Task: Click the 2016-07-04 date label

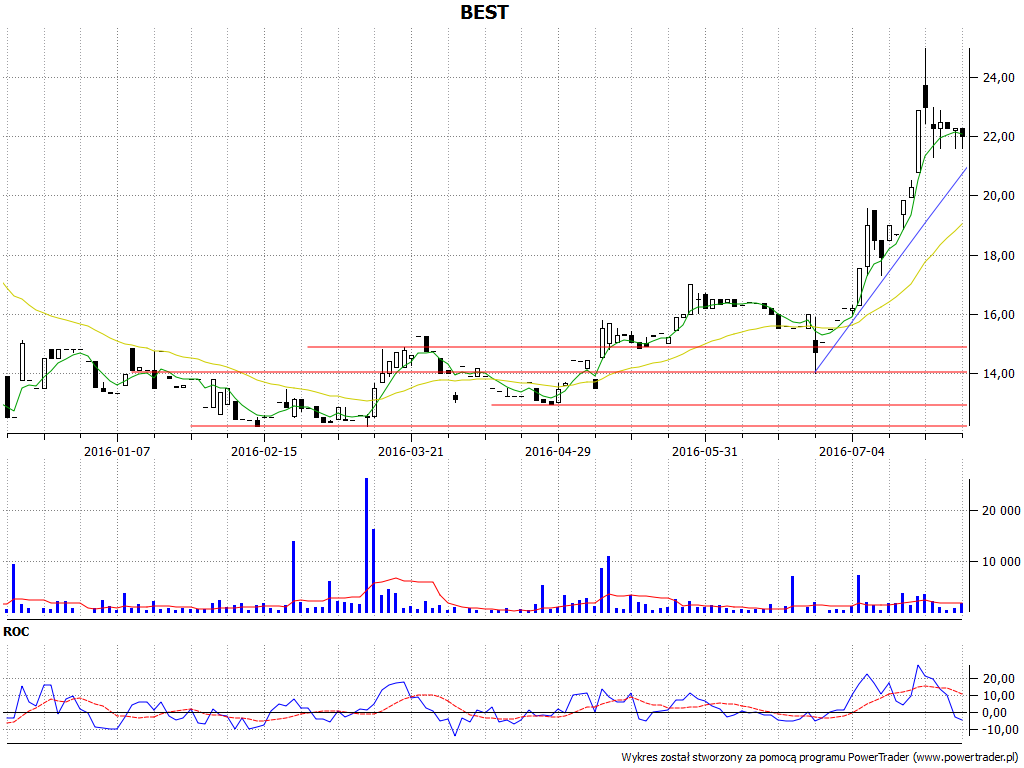Action: click(852, 451)
